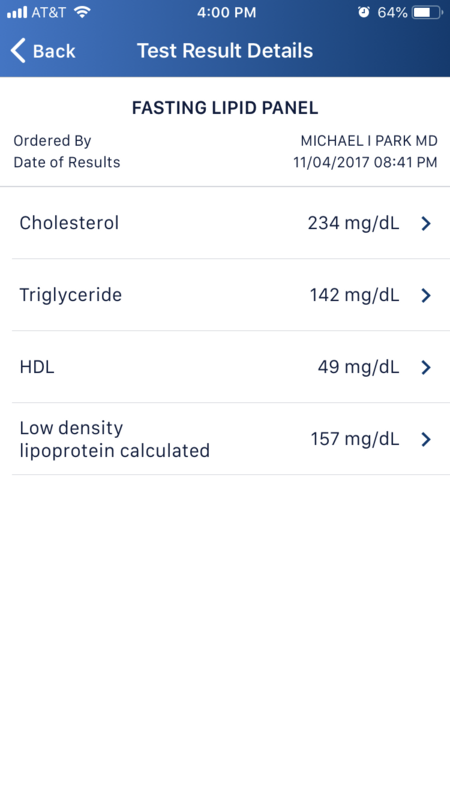
Task: Open Triglyceride result chevron
Action: [426, 295]
